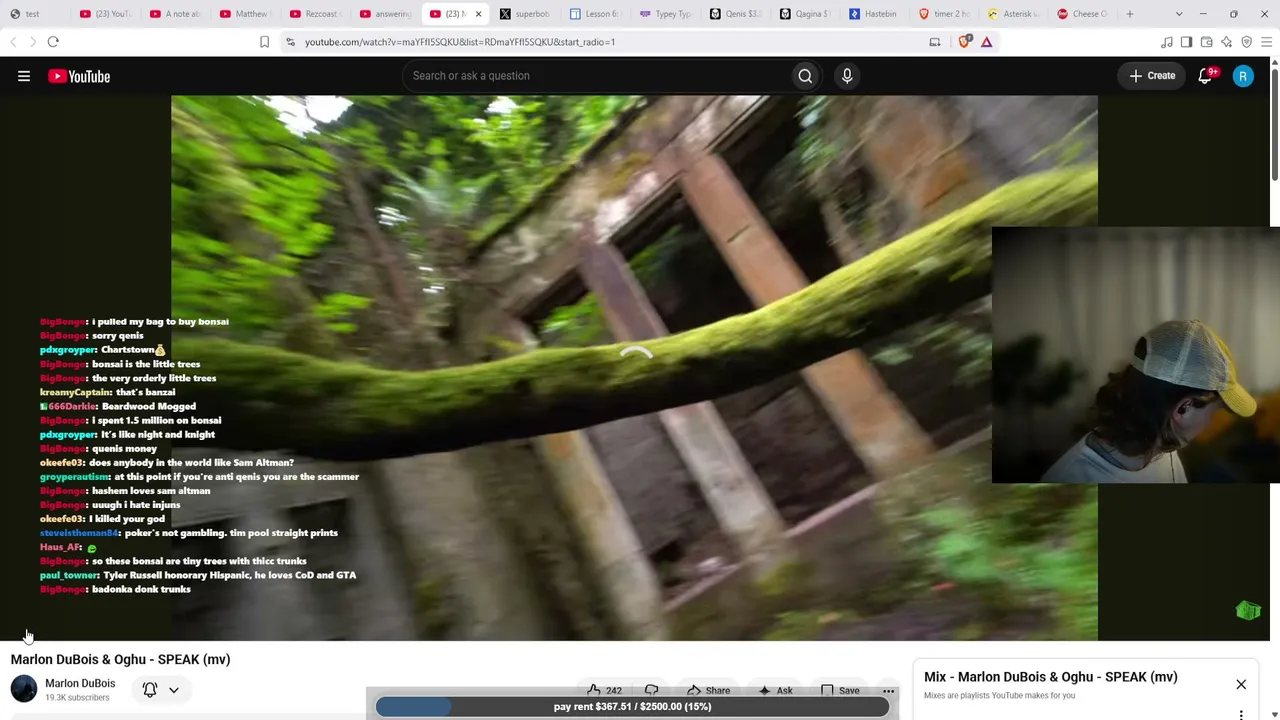Open more actions ellipsis under the video
This screenshot has height=720, width=1280.
[x=888, y=690]
